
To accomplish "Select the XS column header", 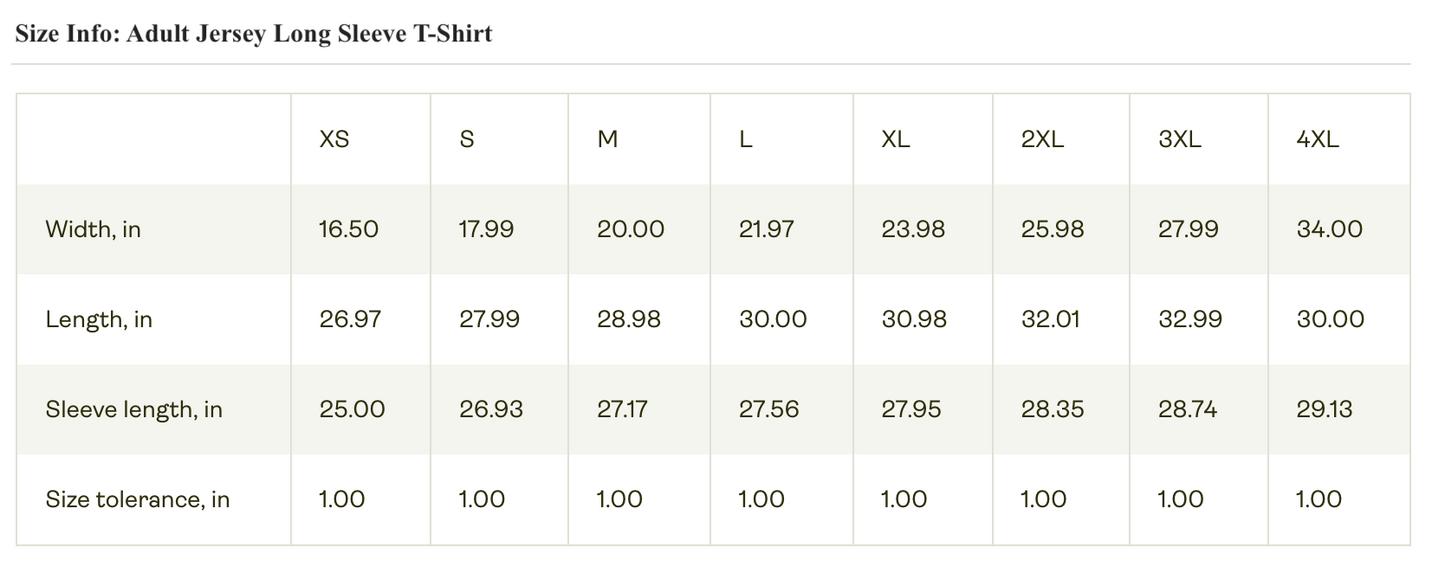I will [334, 140].
